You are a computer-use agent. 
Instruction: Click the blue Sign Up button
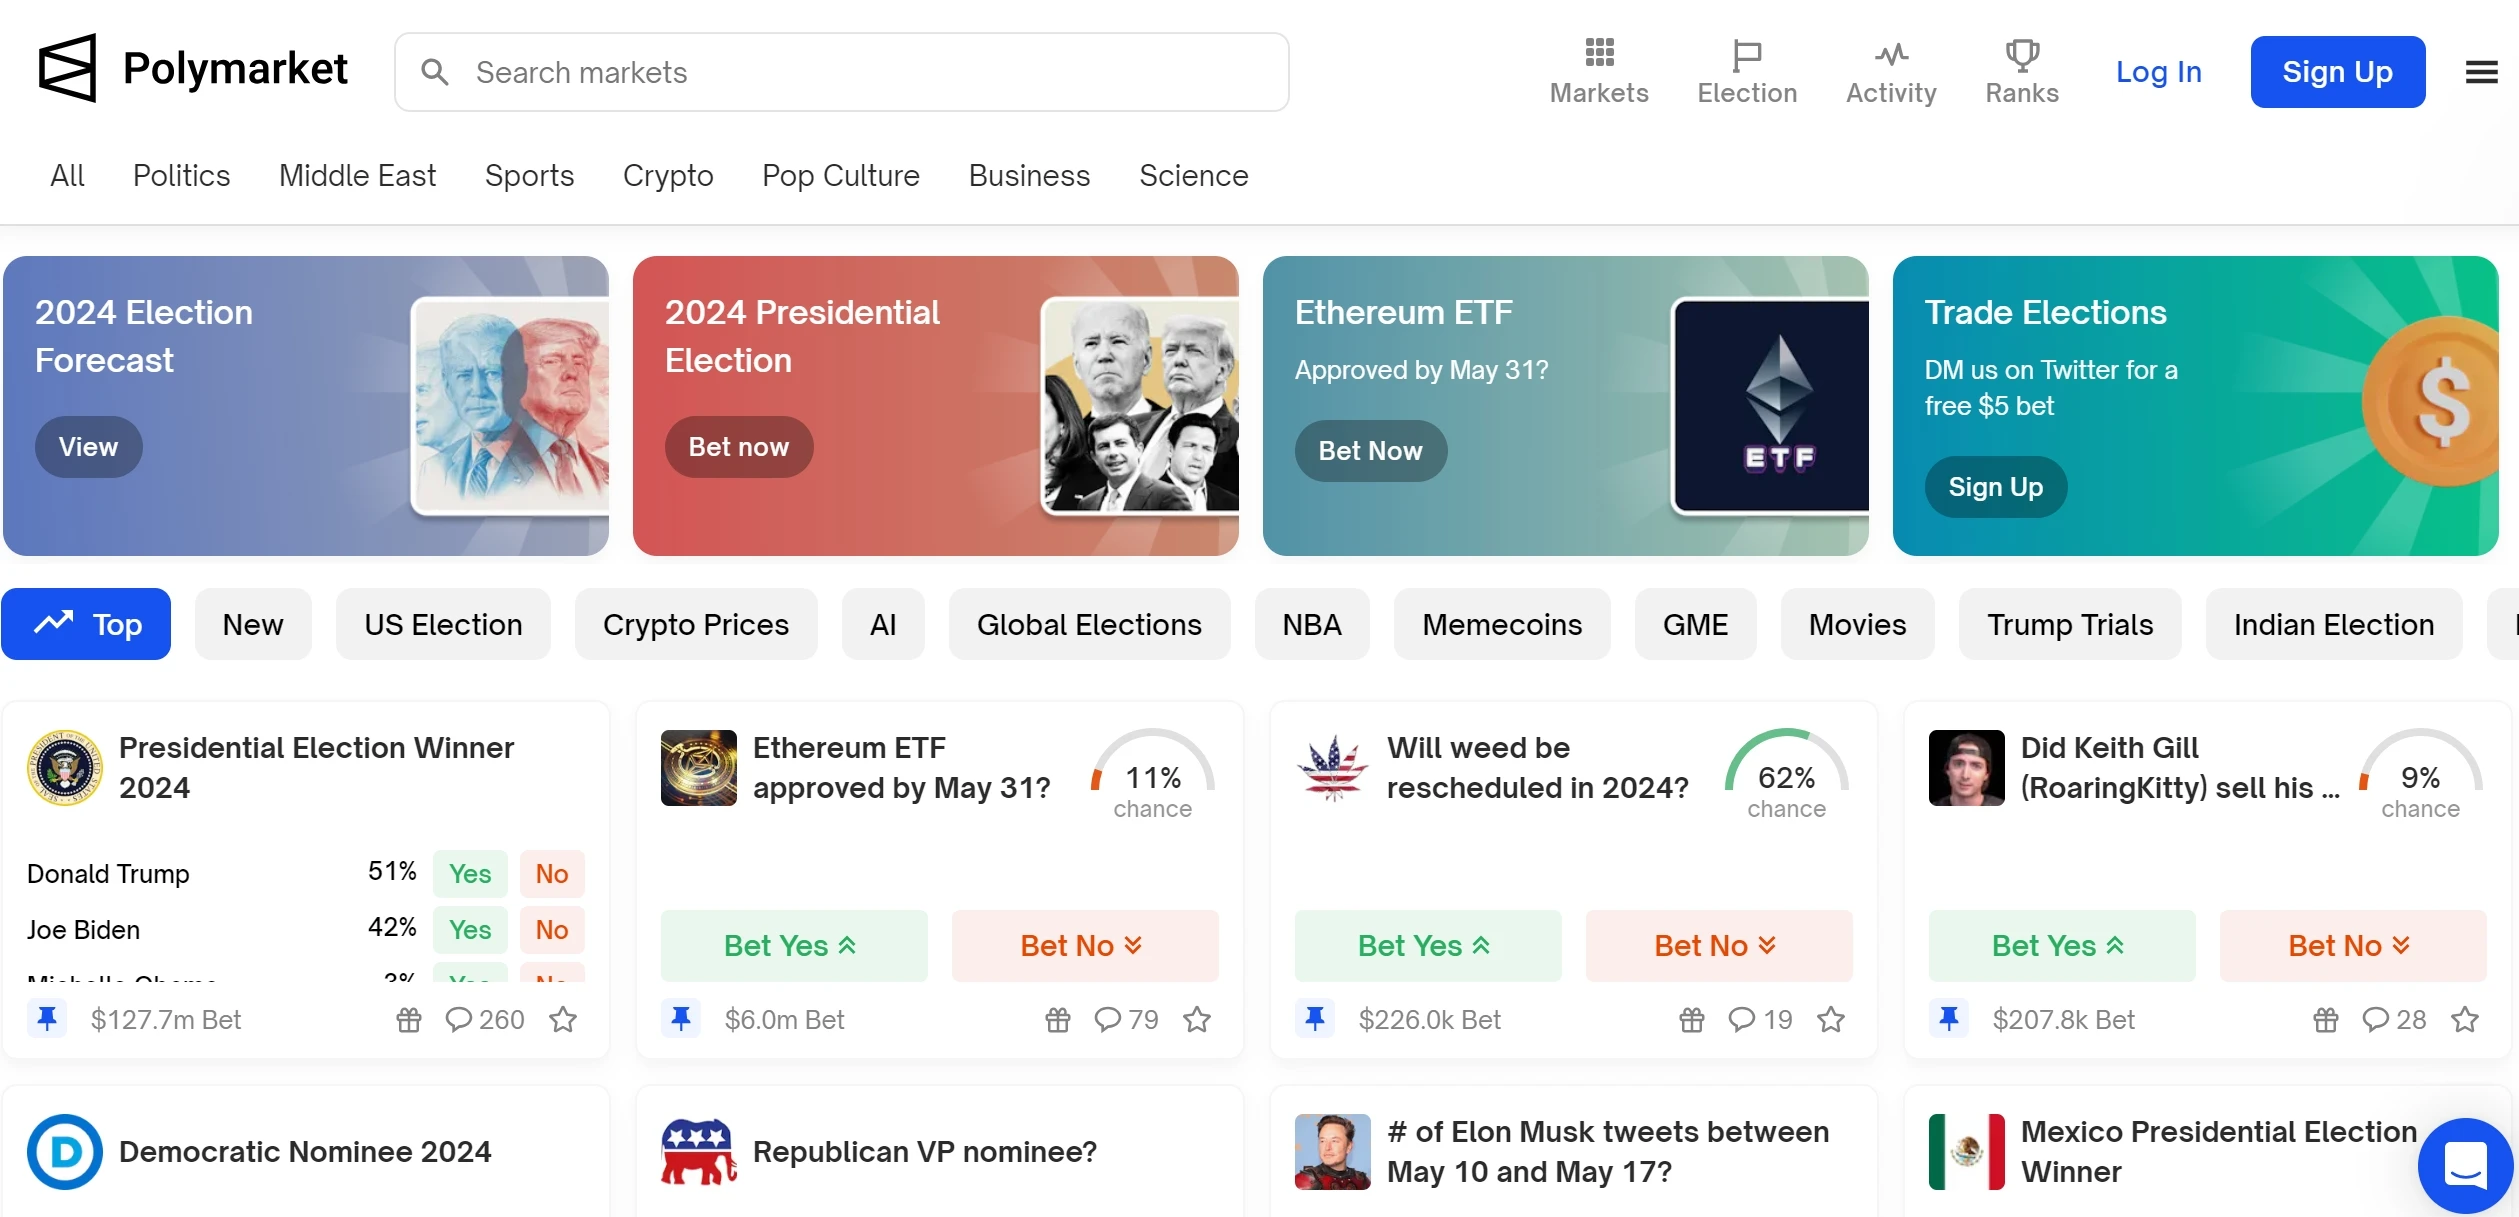tap(2337, 72)
